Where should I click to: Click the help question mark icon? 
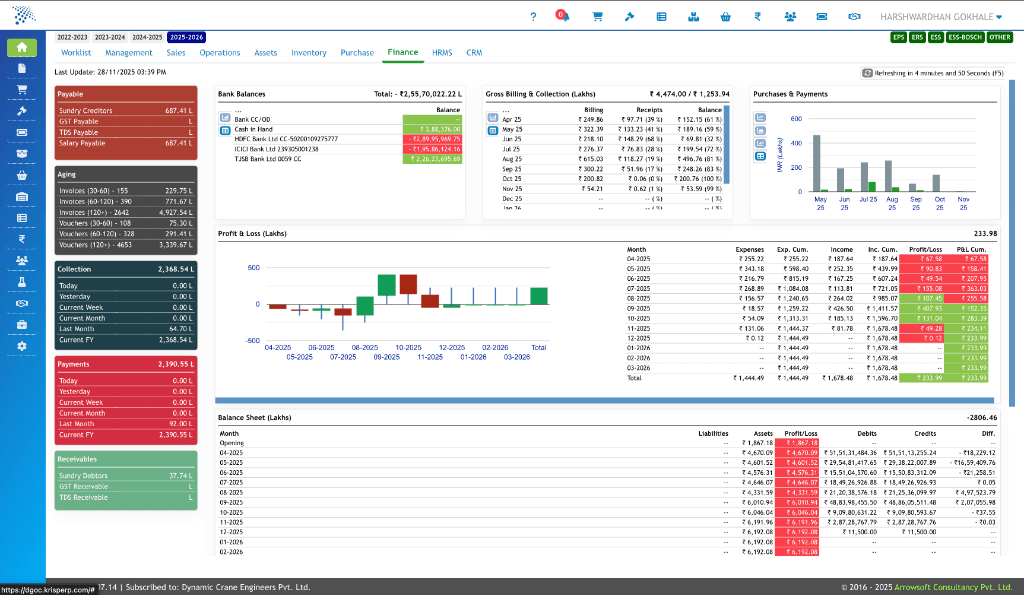tap(533, 16)
